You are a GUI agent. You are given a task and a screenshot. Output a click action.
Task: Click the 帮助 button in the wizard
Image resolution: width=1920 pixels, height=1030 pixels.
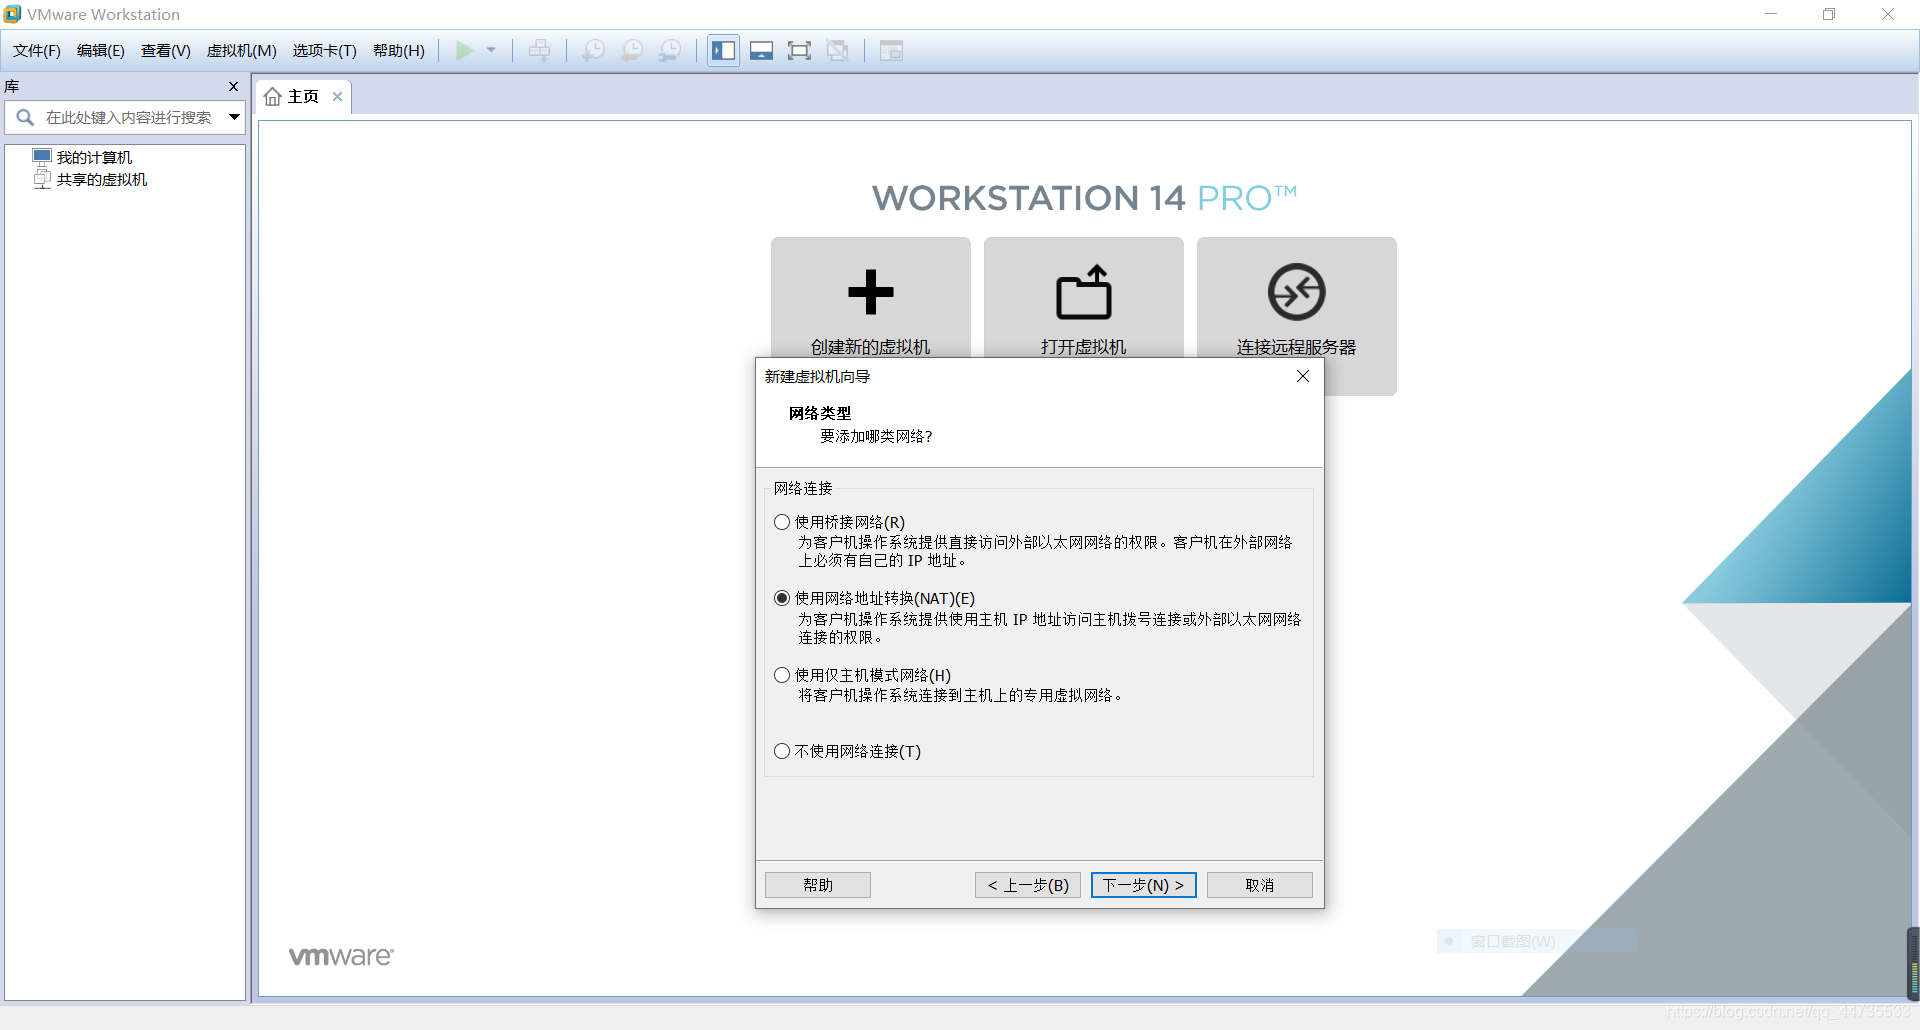(818, 885)
